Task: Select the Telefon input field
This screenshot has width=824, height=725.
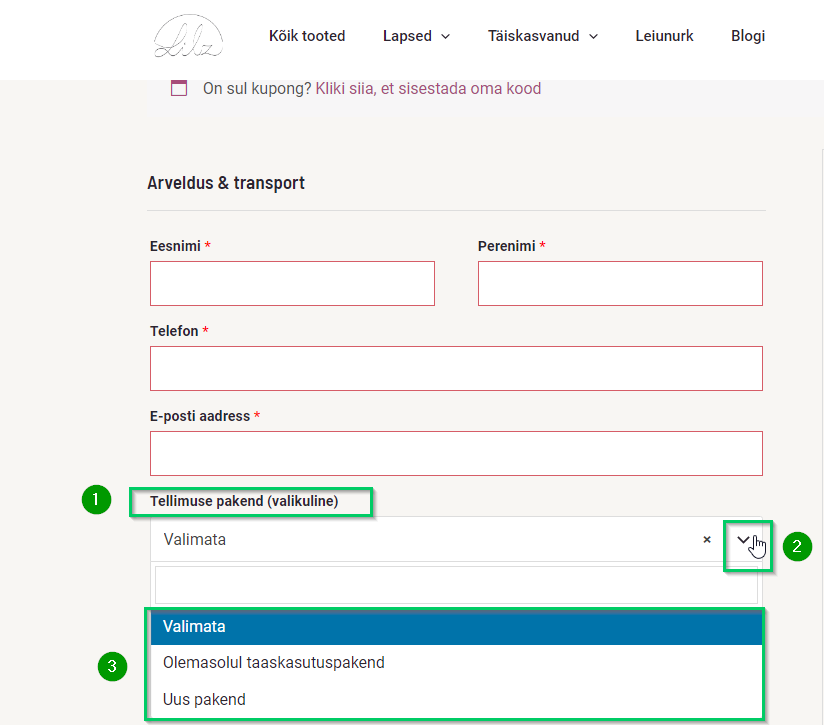Action: (456, 368)
